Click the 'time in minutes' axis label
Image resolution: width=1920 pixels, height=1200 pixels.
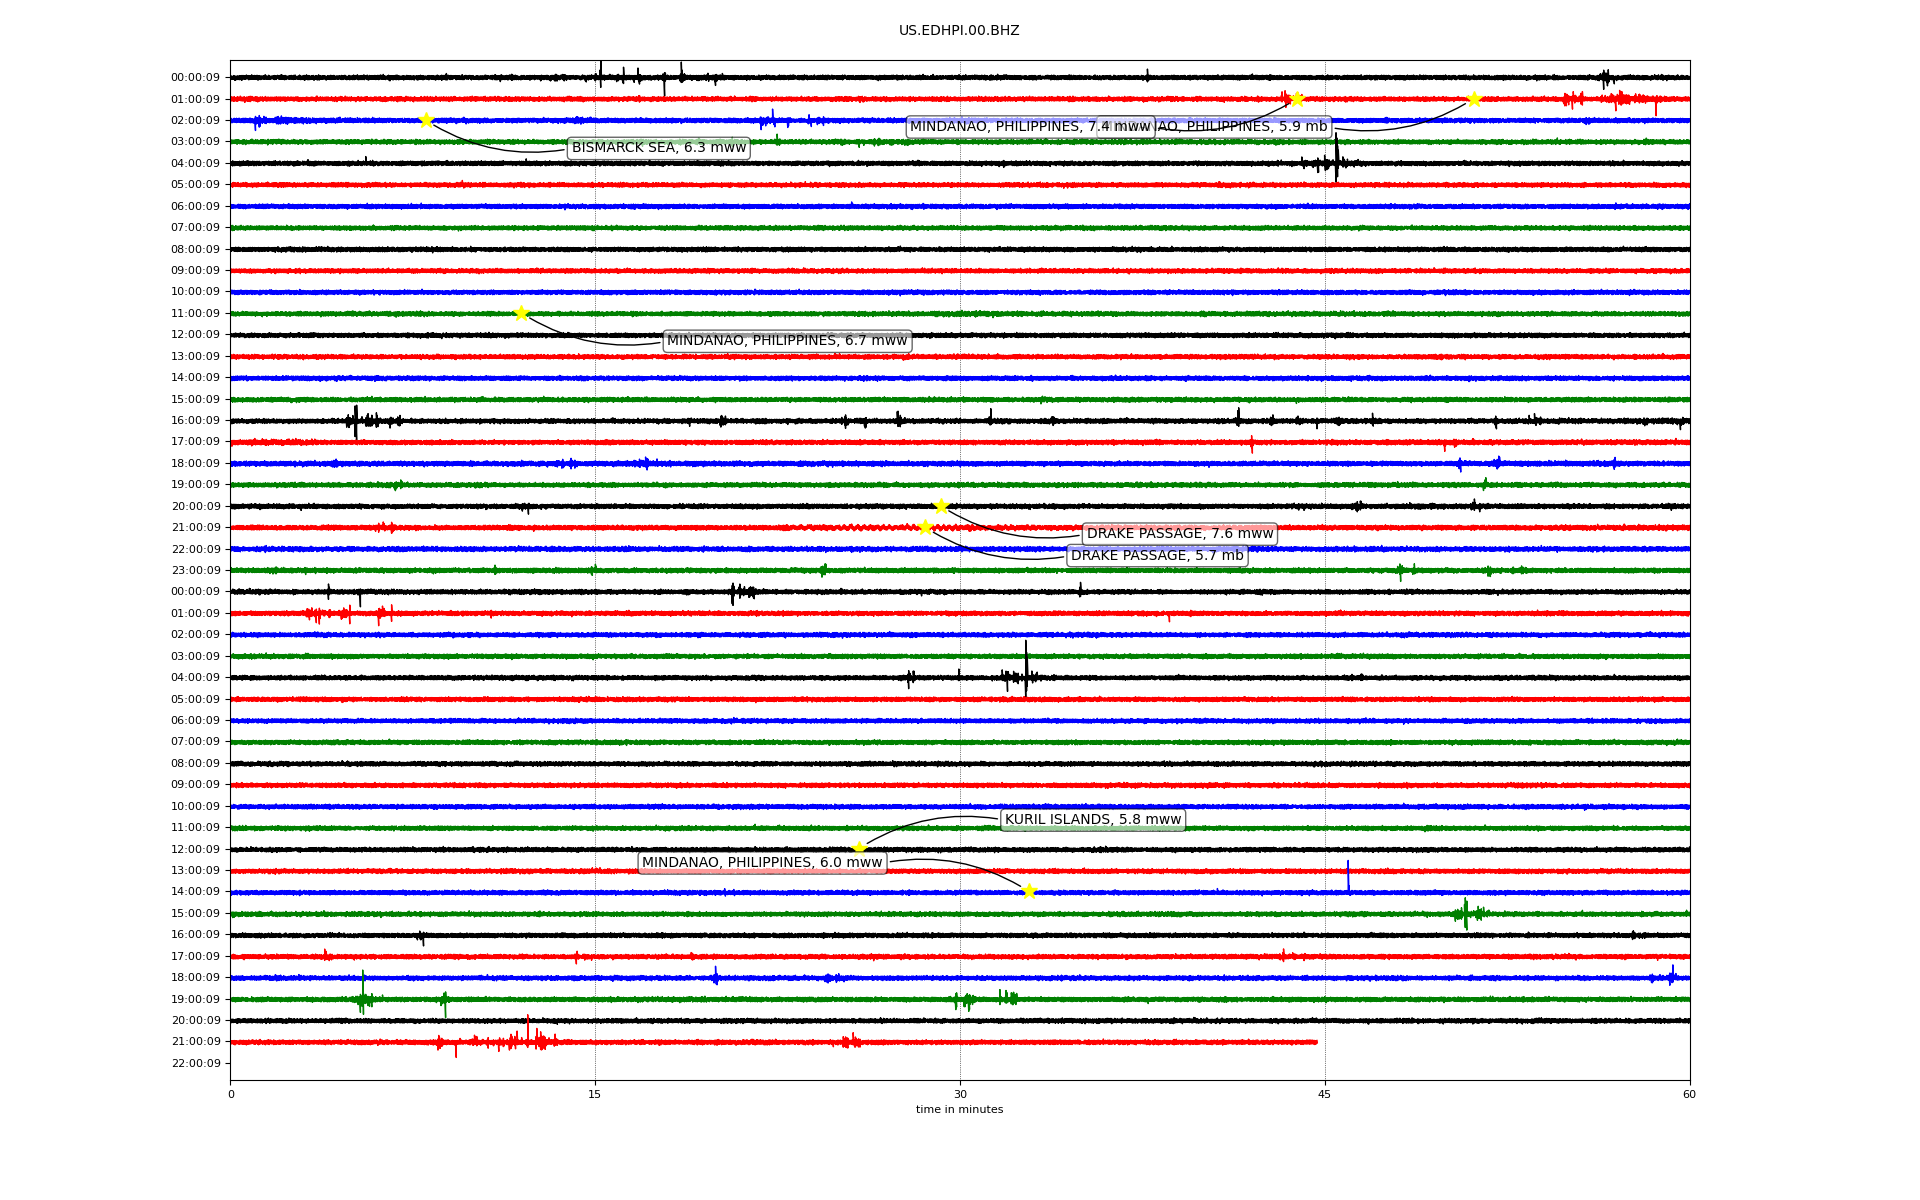958,1109
